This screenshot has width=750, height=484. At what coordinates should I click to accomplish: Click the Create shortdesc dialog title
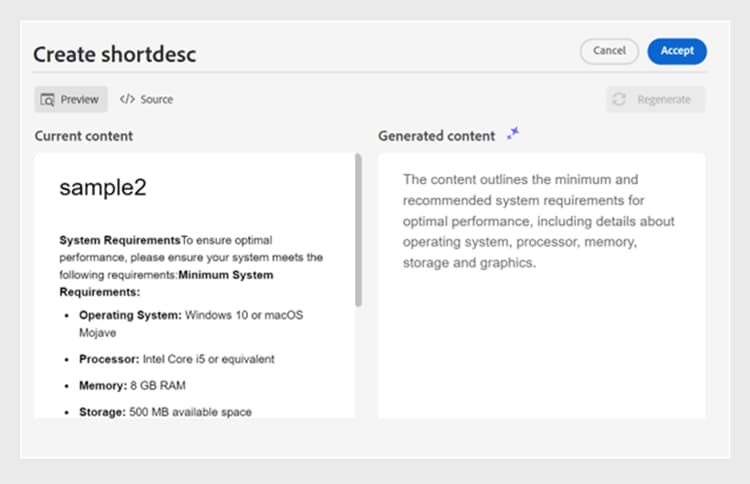[115, 54]
